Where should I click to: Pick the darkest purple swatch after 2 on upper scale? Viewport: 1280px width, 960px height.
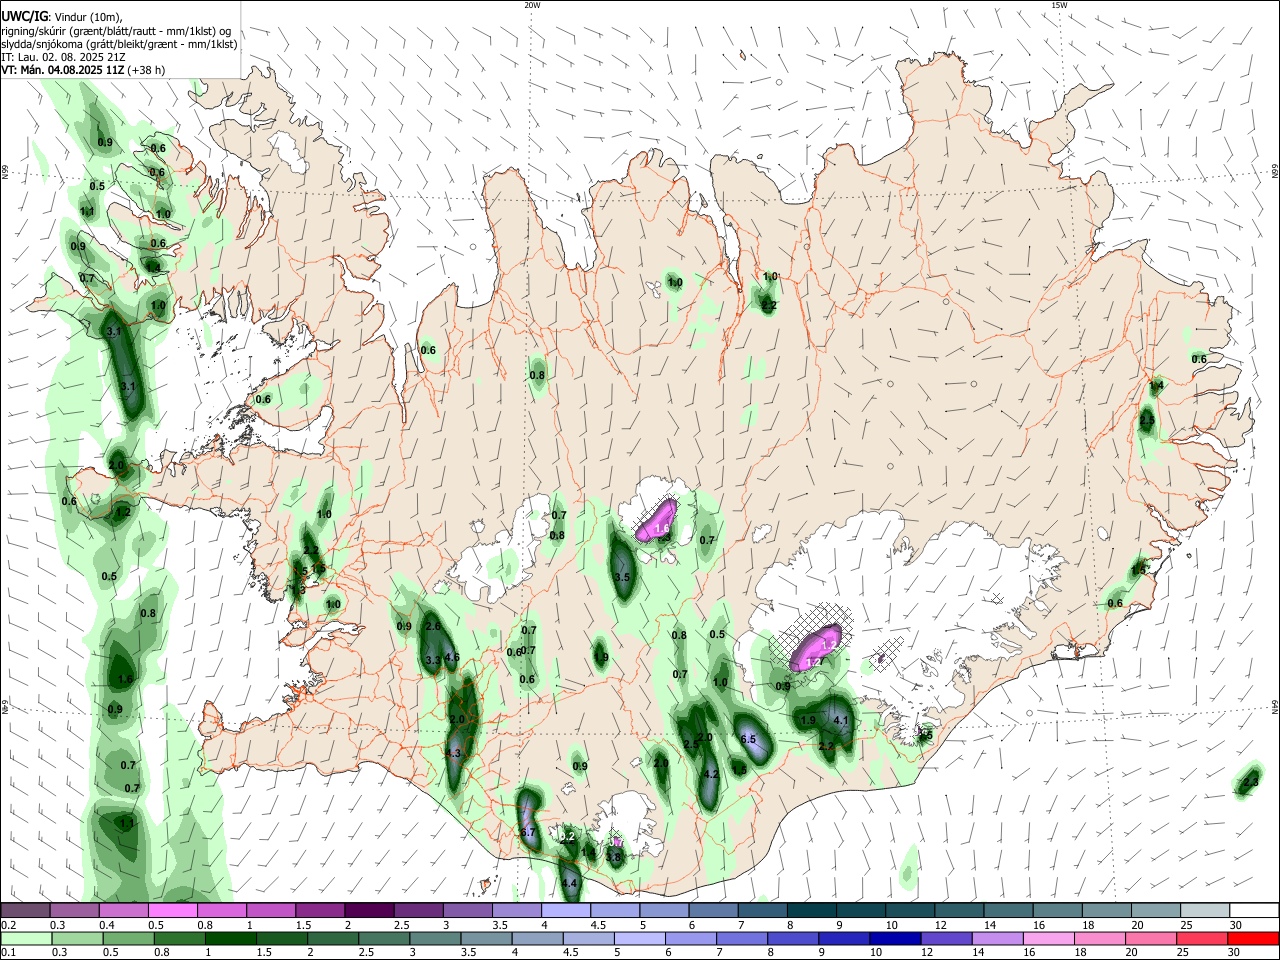[x=369, y=910]
